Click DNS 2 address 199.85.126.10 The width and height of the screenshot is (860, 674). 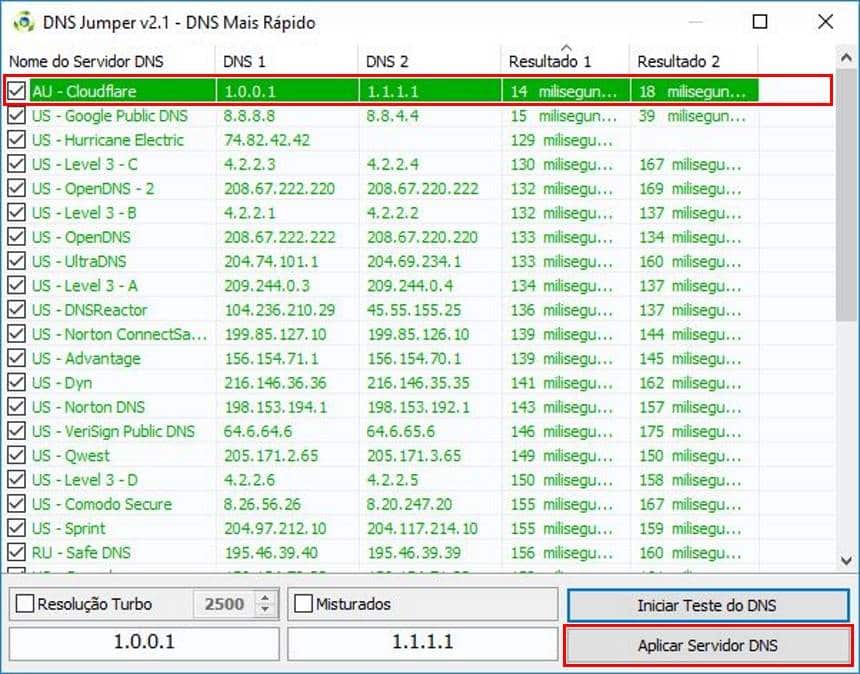click(418, 334)
